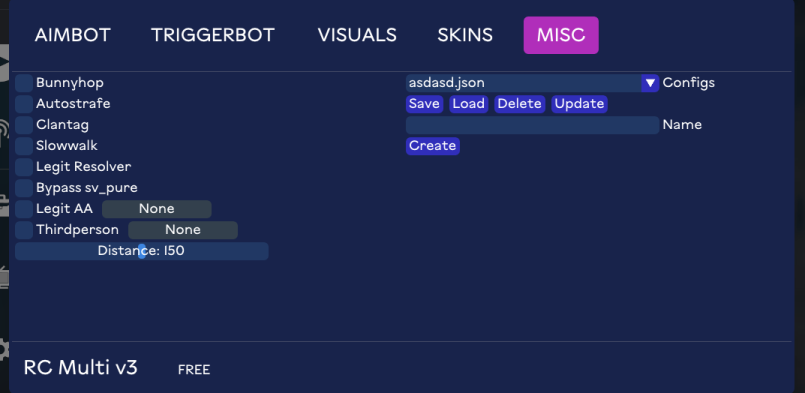This screenshot has height=393, width=805.
Task: Click the Create config button
Action: coord(432,146)
